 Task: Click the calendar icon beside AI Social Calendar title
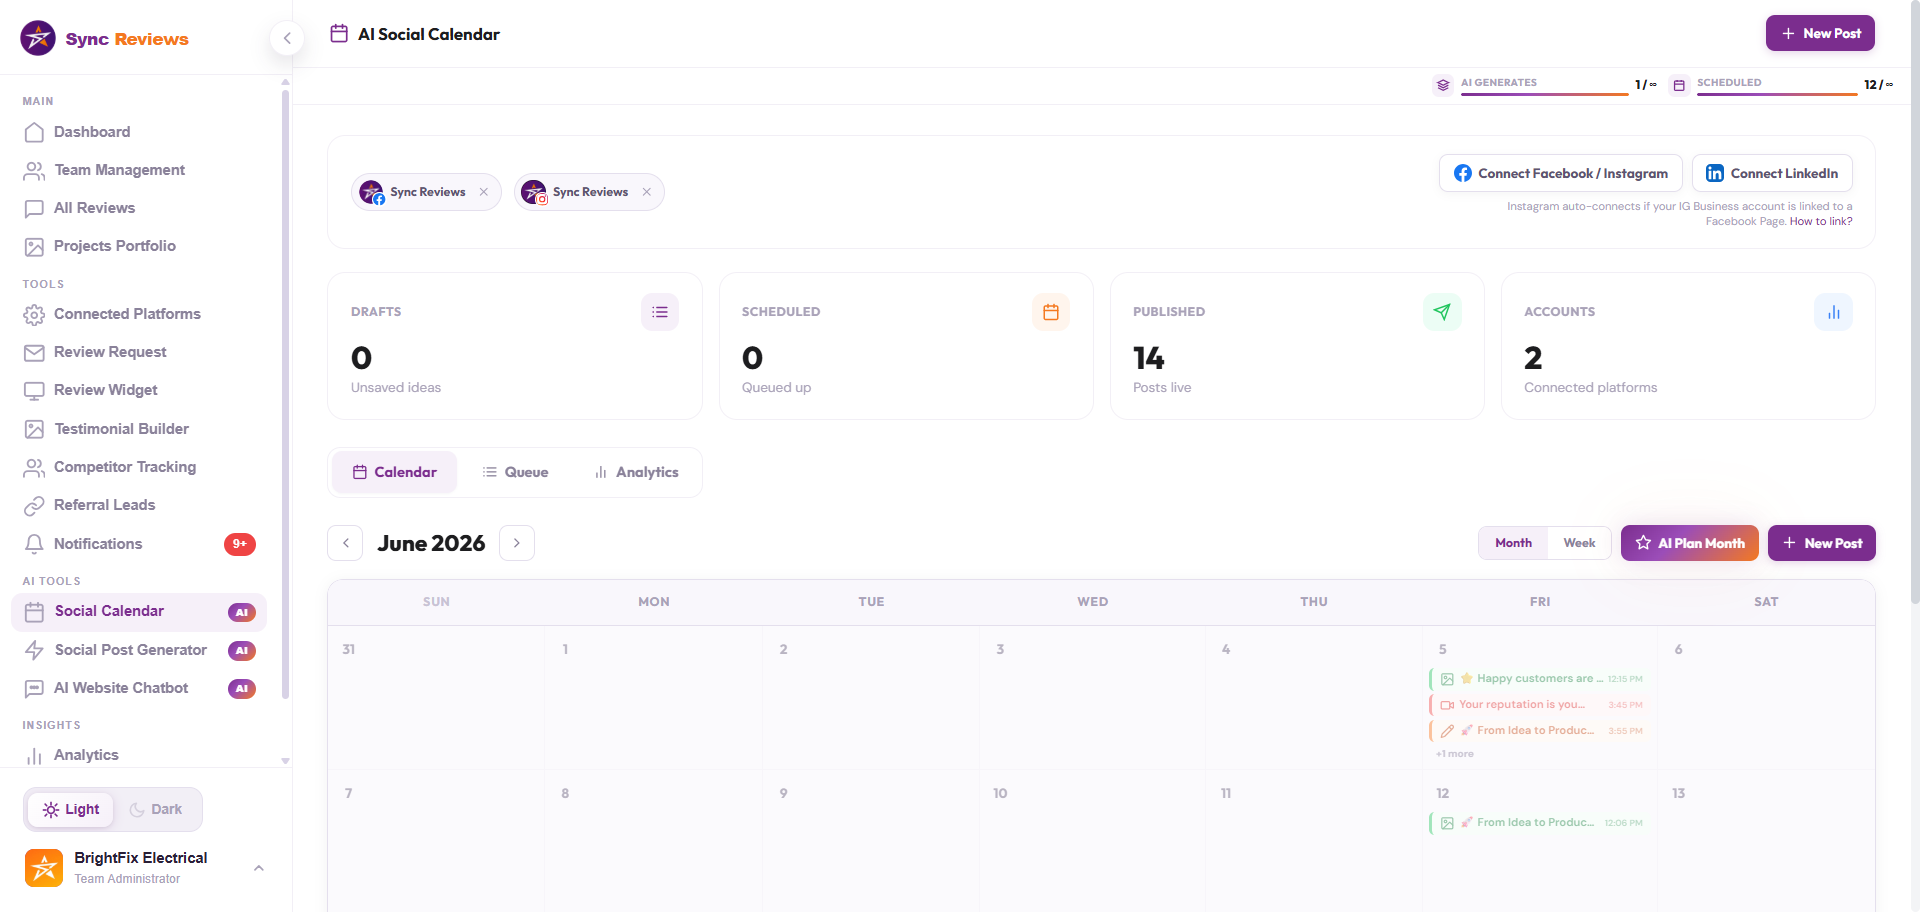pyautogui.click(x=339, y=34)
